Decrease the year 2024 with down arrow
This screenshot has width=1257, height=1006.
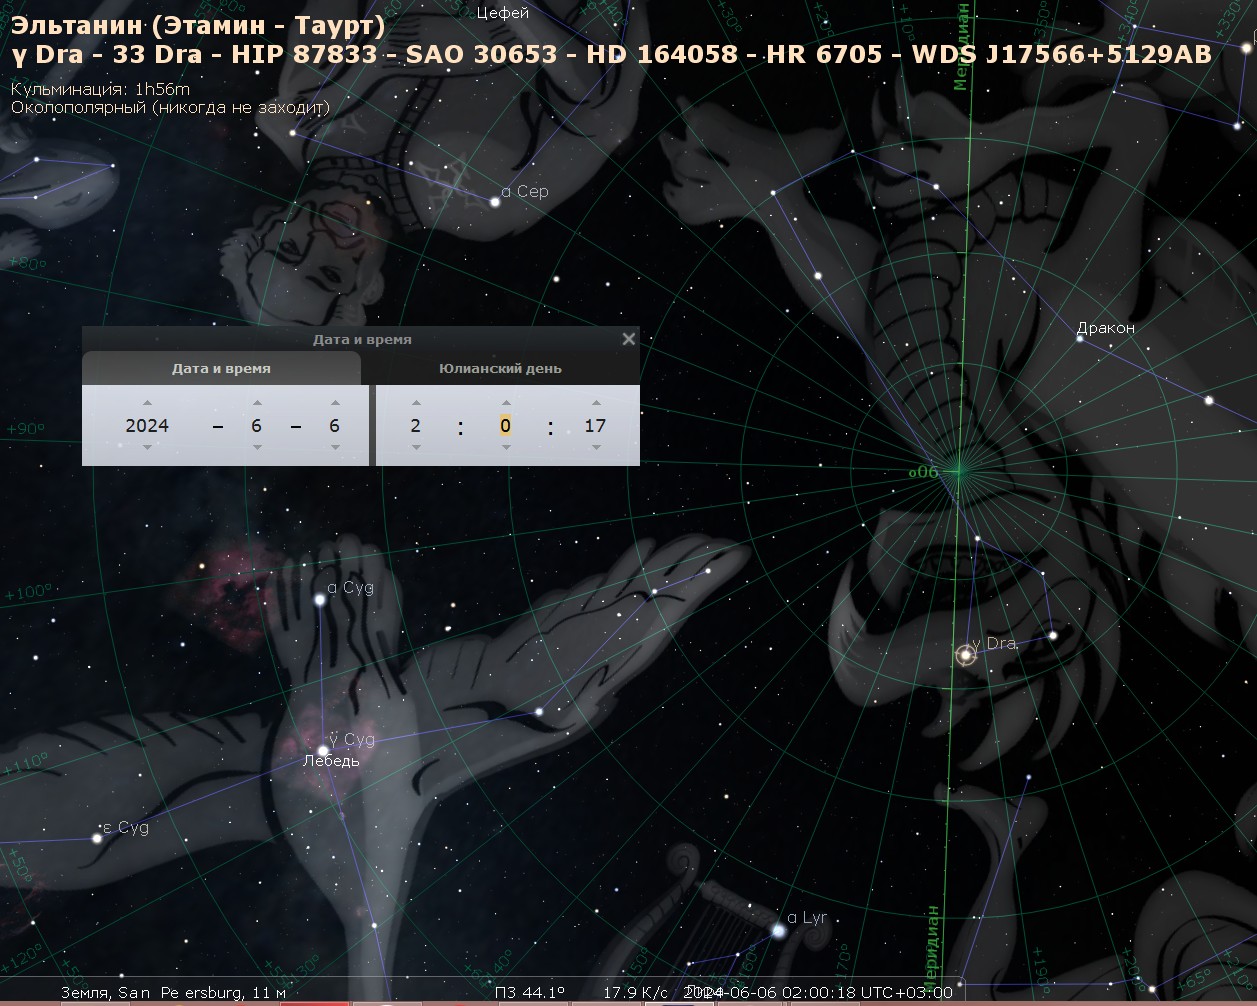point(147,447)
